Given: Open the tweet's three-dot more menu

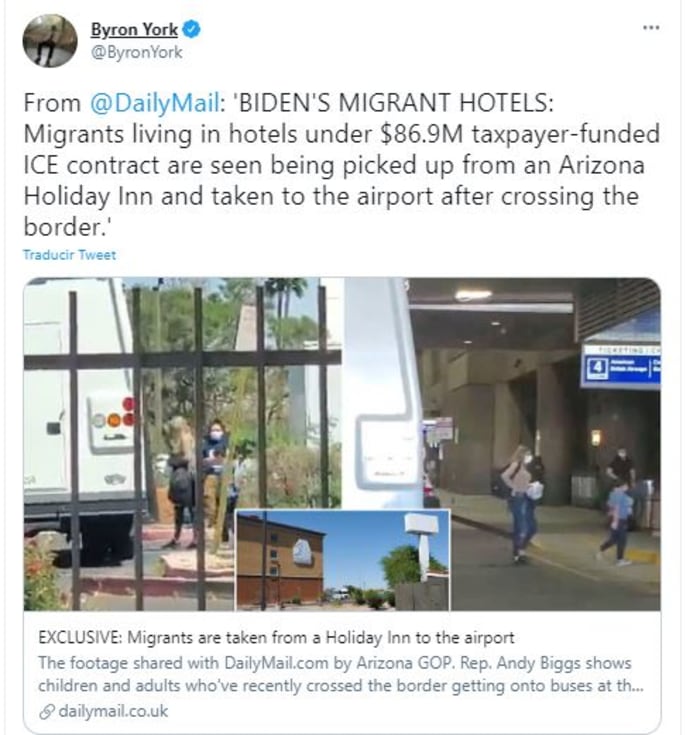Looking at the screenshot, I should coord(651,28).
